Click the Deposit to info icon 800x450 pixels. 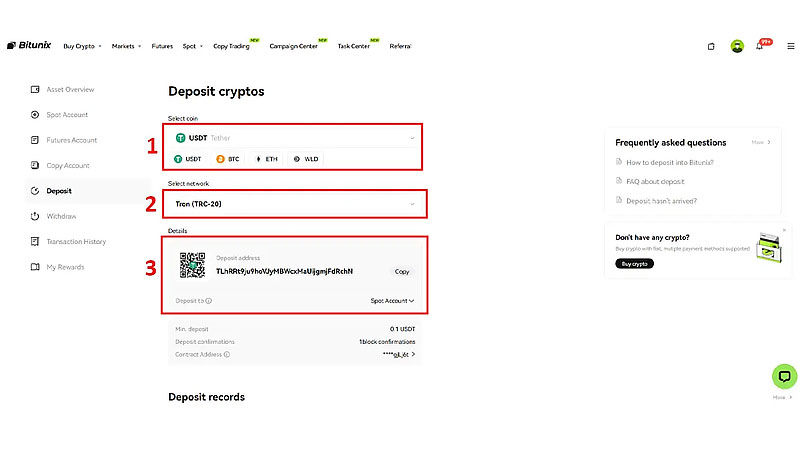tap(209, 301)
